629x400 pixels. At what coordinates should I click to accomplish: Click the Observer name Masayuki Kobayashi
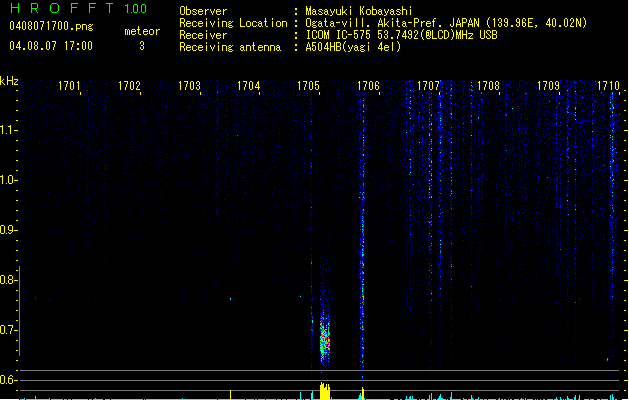[x=359, y=11]
